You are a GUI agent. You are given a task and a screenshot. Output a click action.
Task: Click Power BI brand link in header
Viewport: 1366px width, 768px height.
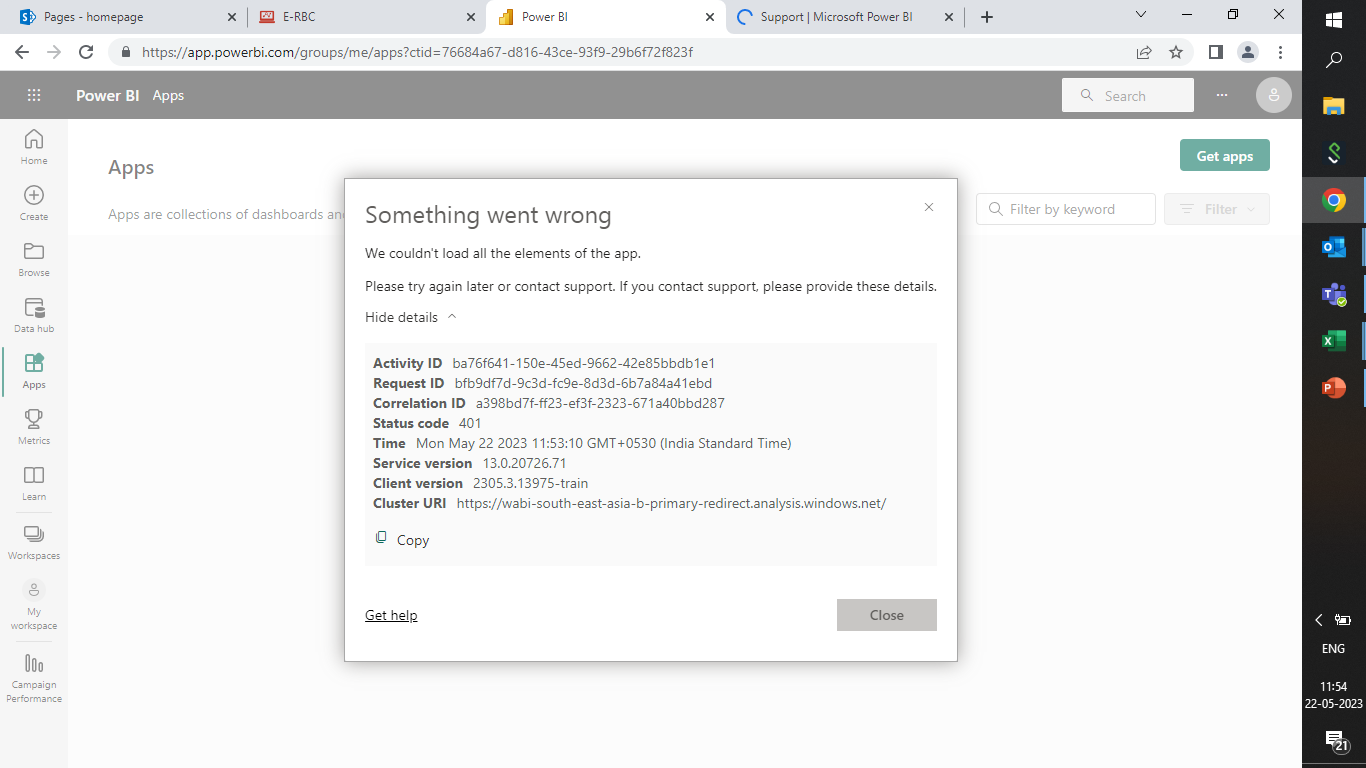tap(108, 96)
